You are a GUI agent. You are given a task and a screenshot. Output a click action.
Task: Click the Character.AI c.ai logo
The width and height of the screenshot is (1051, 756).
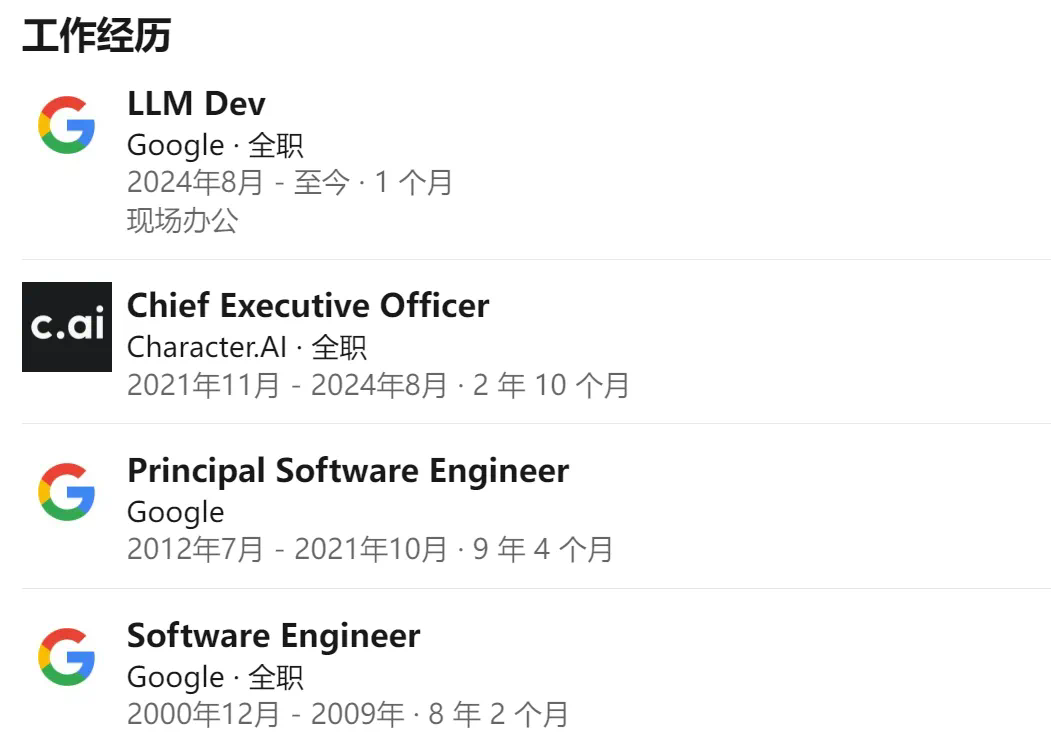66,327
